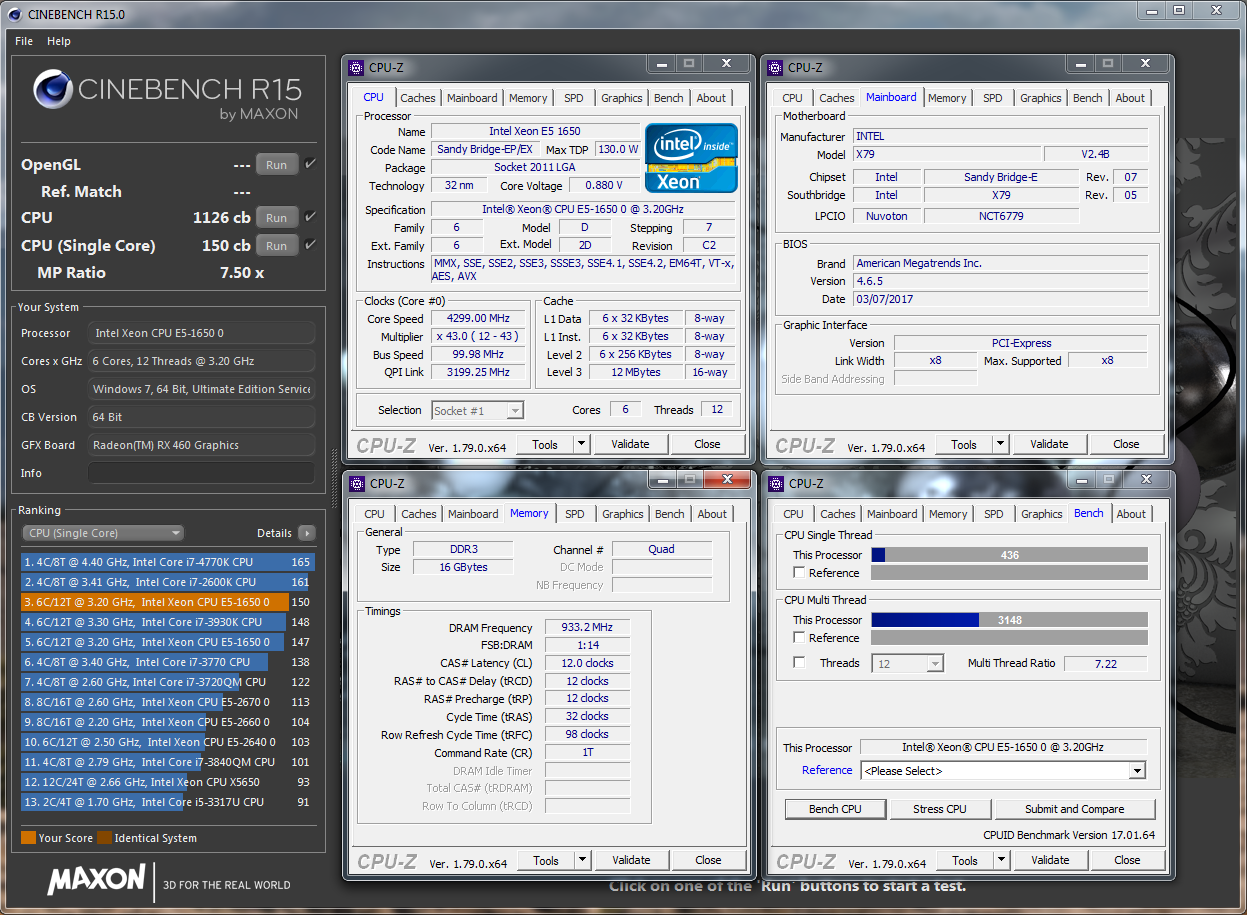The image size is (1247, 915).
Task: Expand Tools dropdown arrow in Bench window
Action: pos(1001,860)
